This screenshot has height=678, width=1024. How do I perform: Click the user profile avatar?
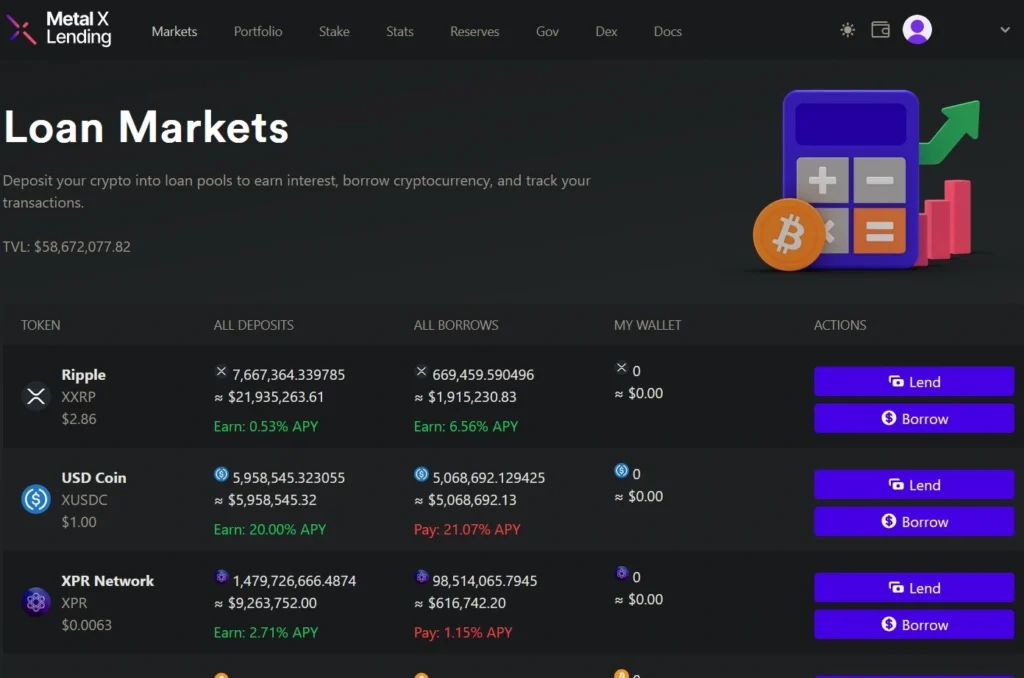917,30
